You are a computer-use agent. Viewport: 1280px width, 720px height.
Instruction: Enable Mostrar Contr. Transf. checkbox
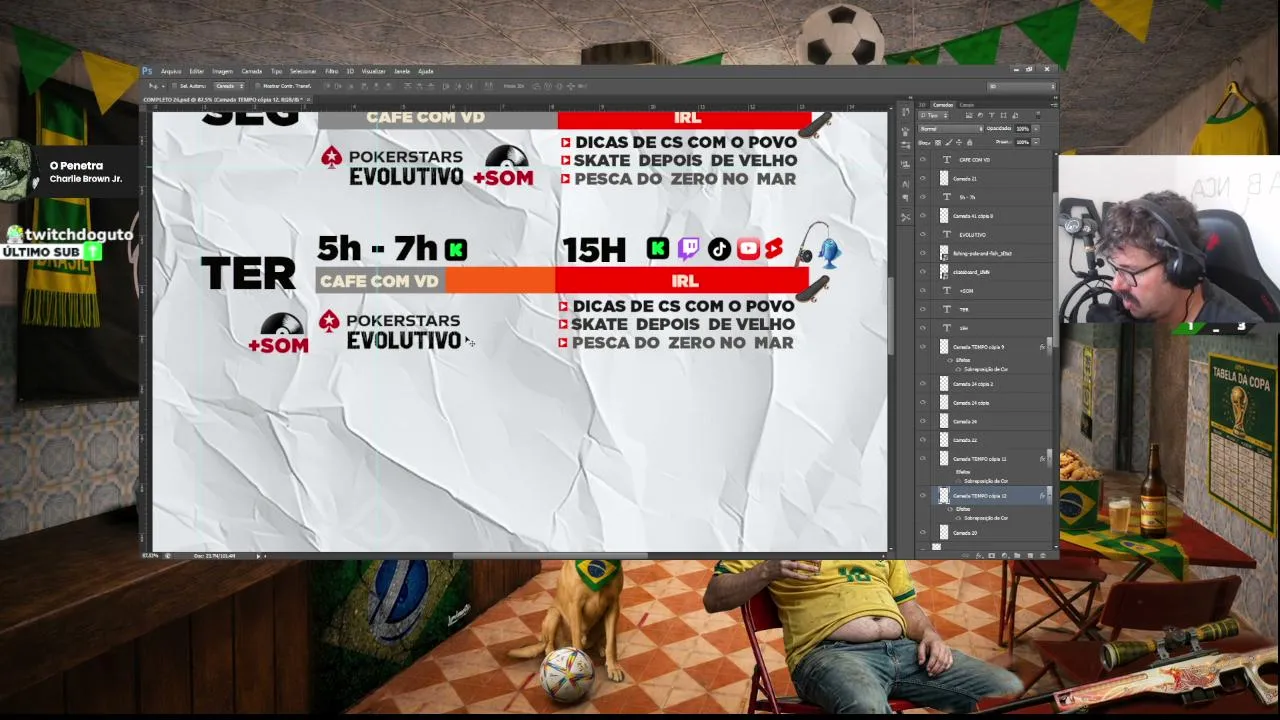pyautogui.click(x=257, y=86)
